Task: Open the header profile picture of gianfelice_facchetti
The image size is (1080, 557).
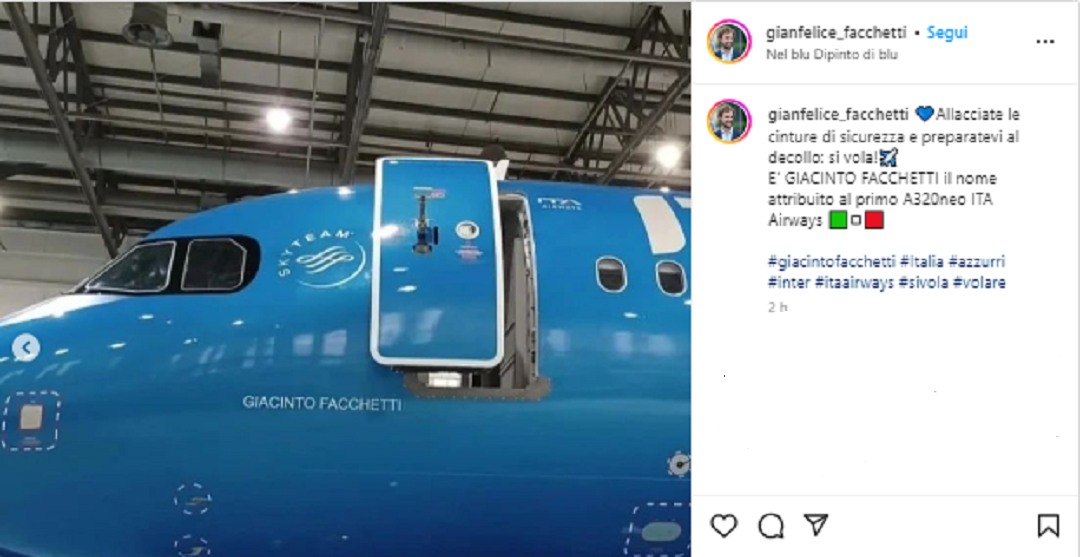Action: [x=729, y=41]
